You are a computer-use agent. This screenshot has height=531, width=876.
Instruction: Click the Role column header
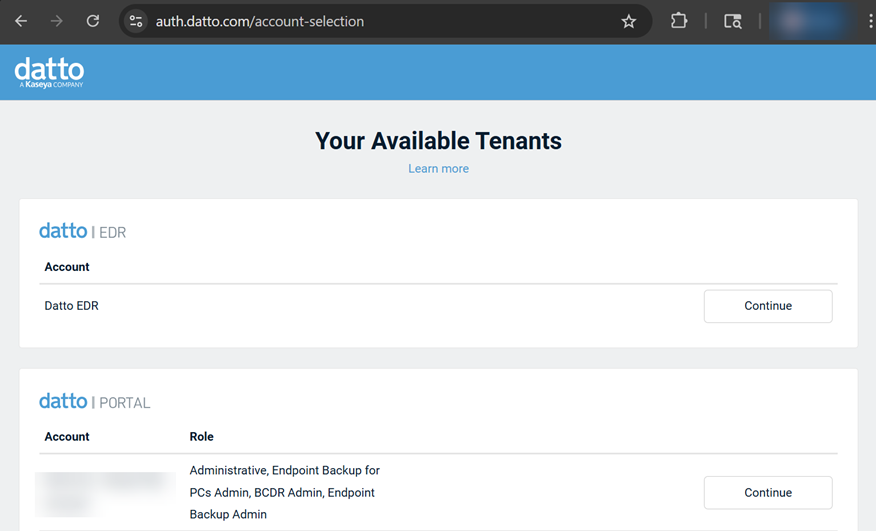pyautogui.click(x=201, y=437)
